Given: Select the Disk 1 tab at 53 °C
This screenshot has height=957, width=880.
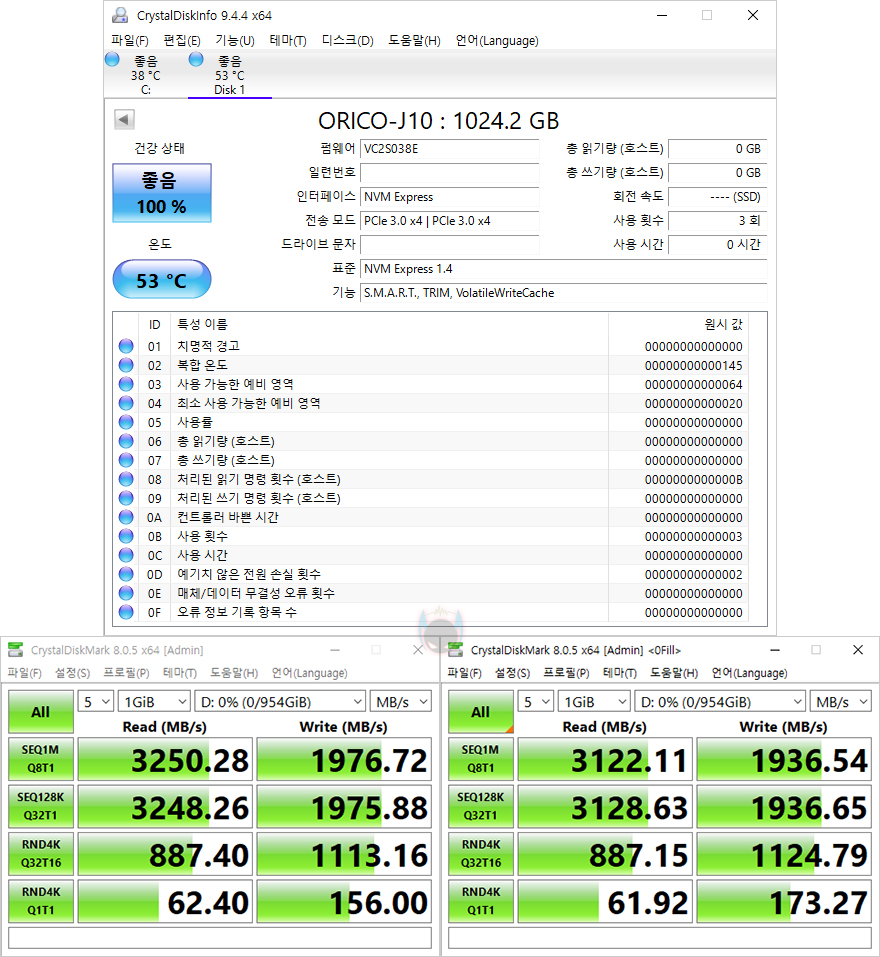Looking at the screenshot, I should (x=229, y=75).
